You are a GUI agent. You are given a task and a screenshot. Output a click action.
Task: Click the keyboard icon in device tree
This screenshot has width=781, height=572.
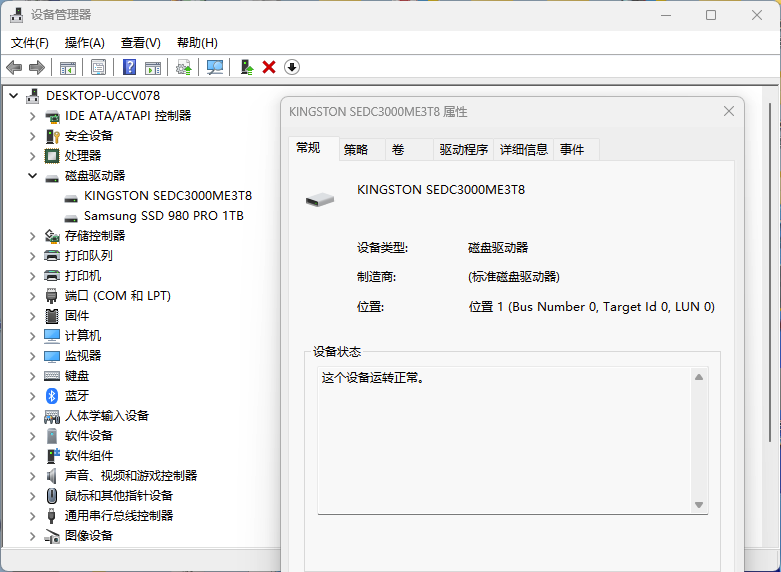pyautogui.click(x=52, y=376)
